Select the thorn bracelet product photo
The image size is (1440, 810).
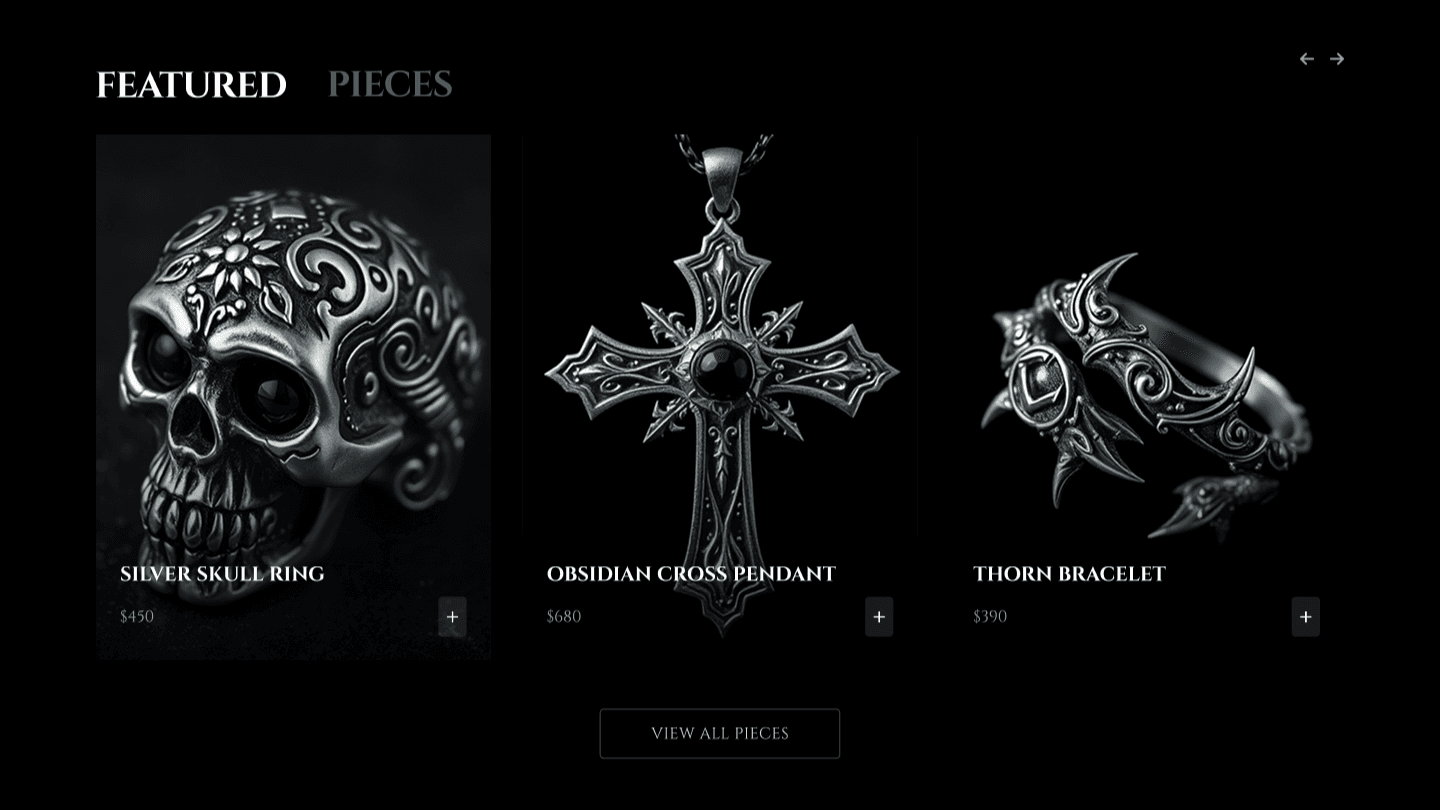coord(1146,397)
